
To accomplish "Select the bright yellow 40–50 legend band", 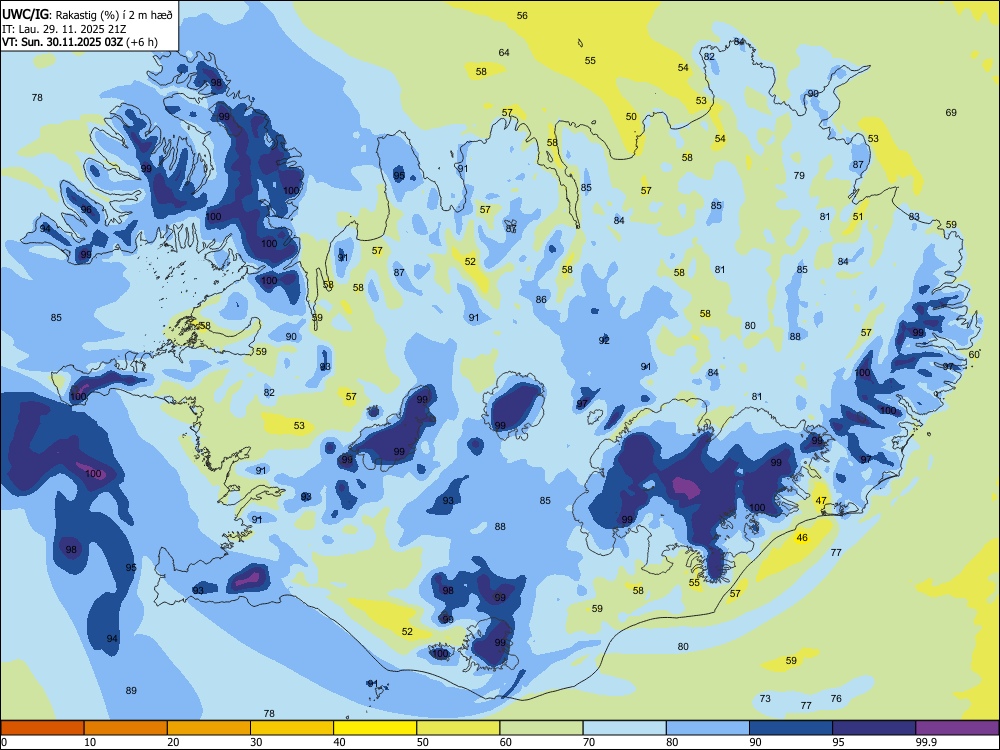I will [375, 728].
